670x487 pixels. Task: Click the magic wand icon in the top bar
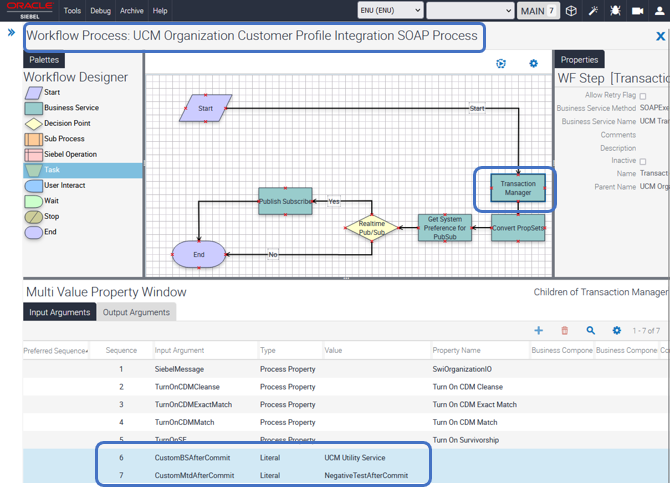pyautogui.click(x=593, y=11)
